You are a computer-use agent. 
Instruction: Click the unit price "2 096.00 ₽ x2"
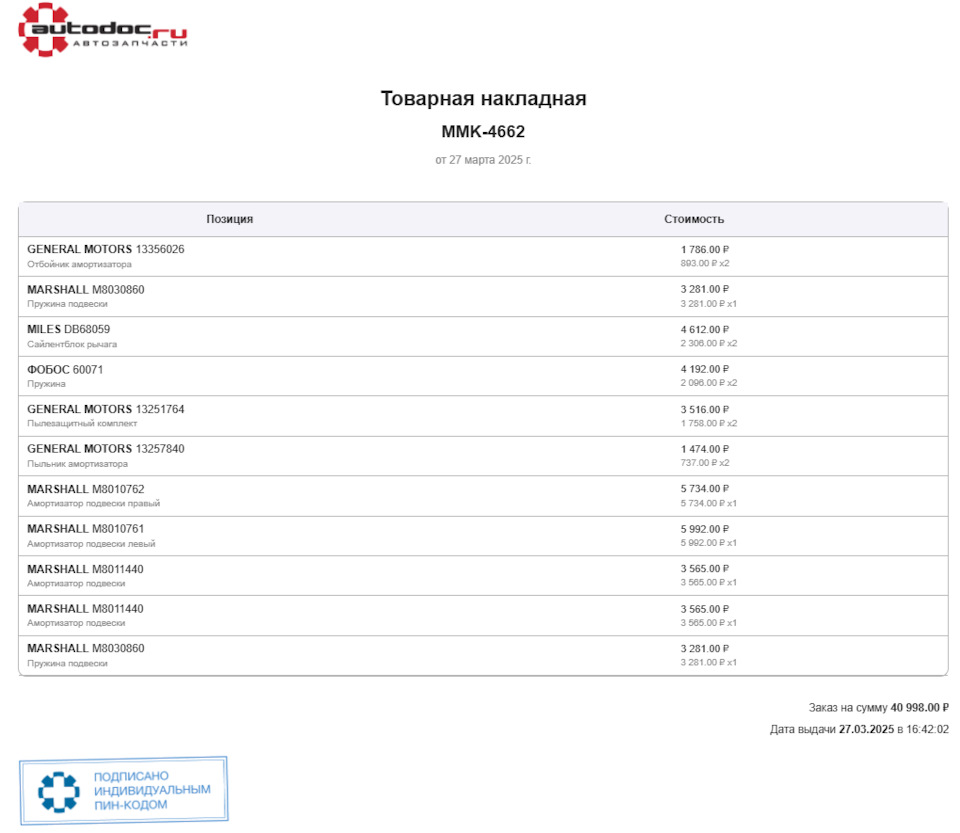coord(708,383)
